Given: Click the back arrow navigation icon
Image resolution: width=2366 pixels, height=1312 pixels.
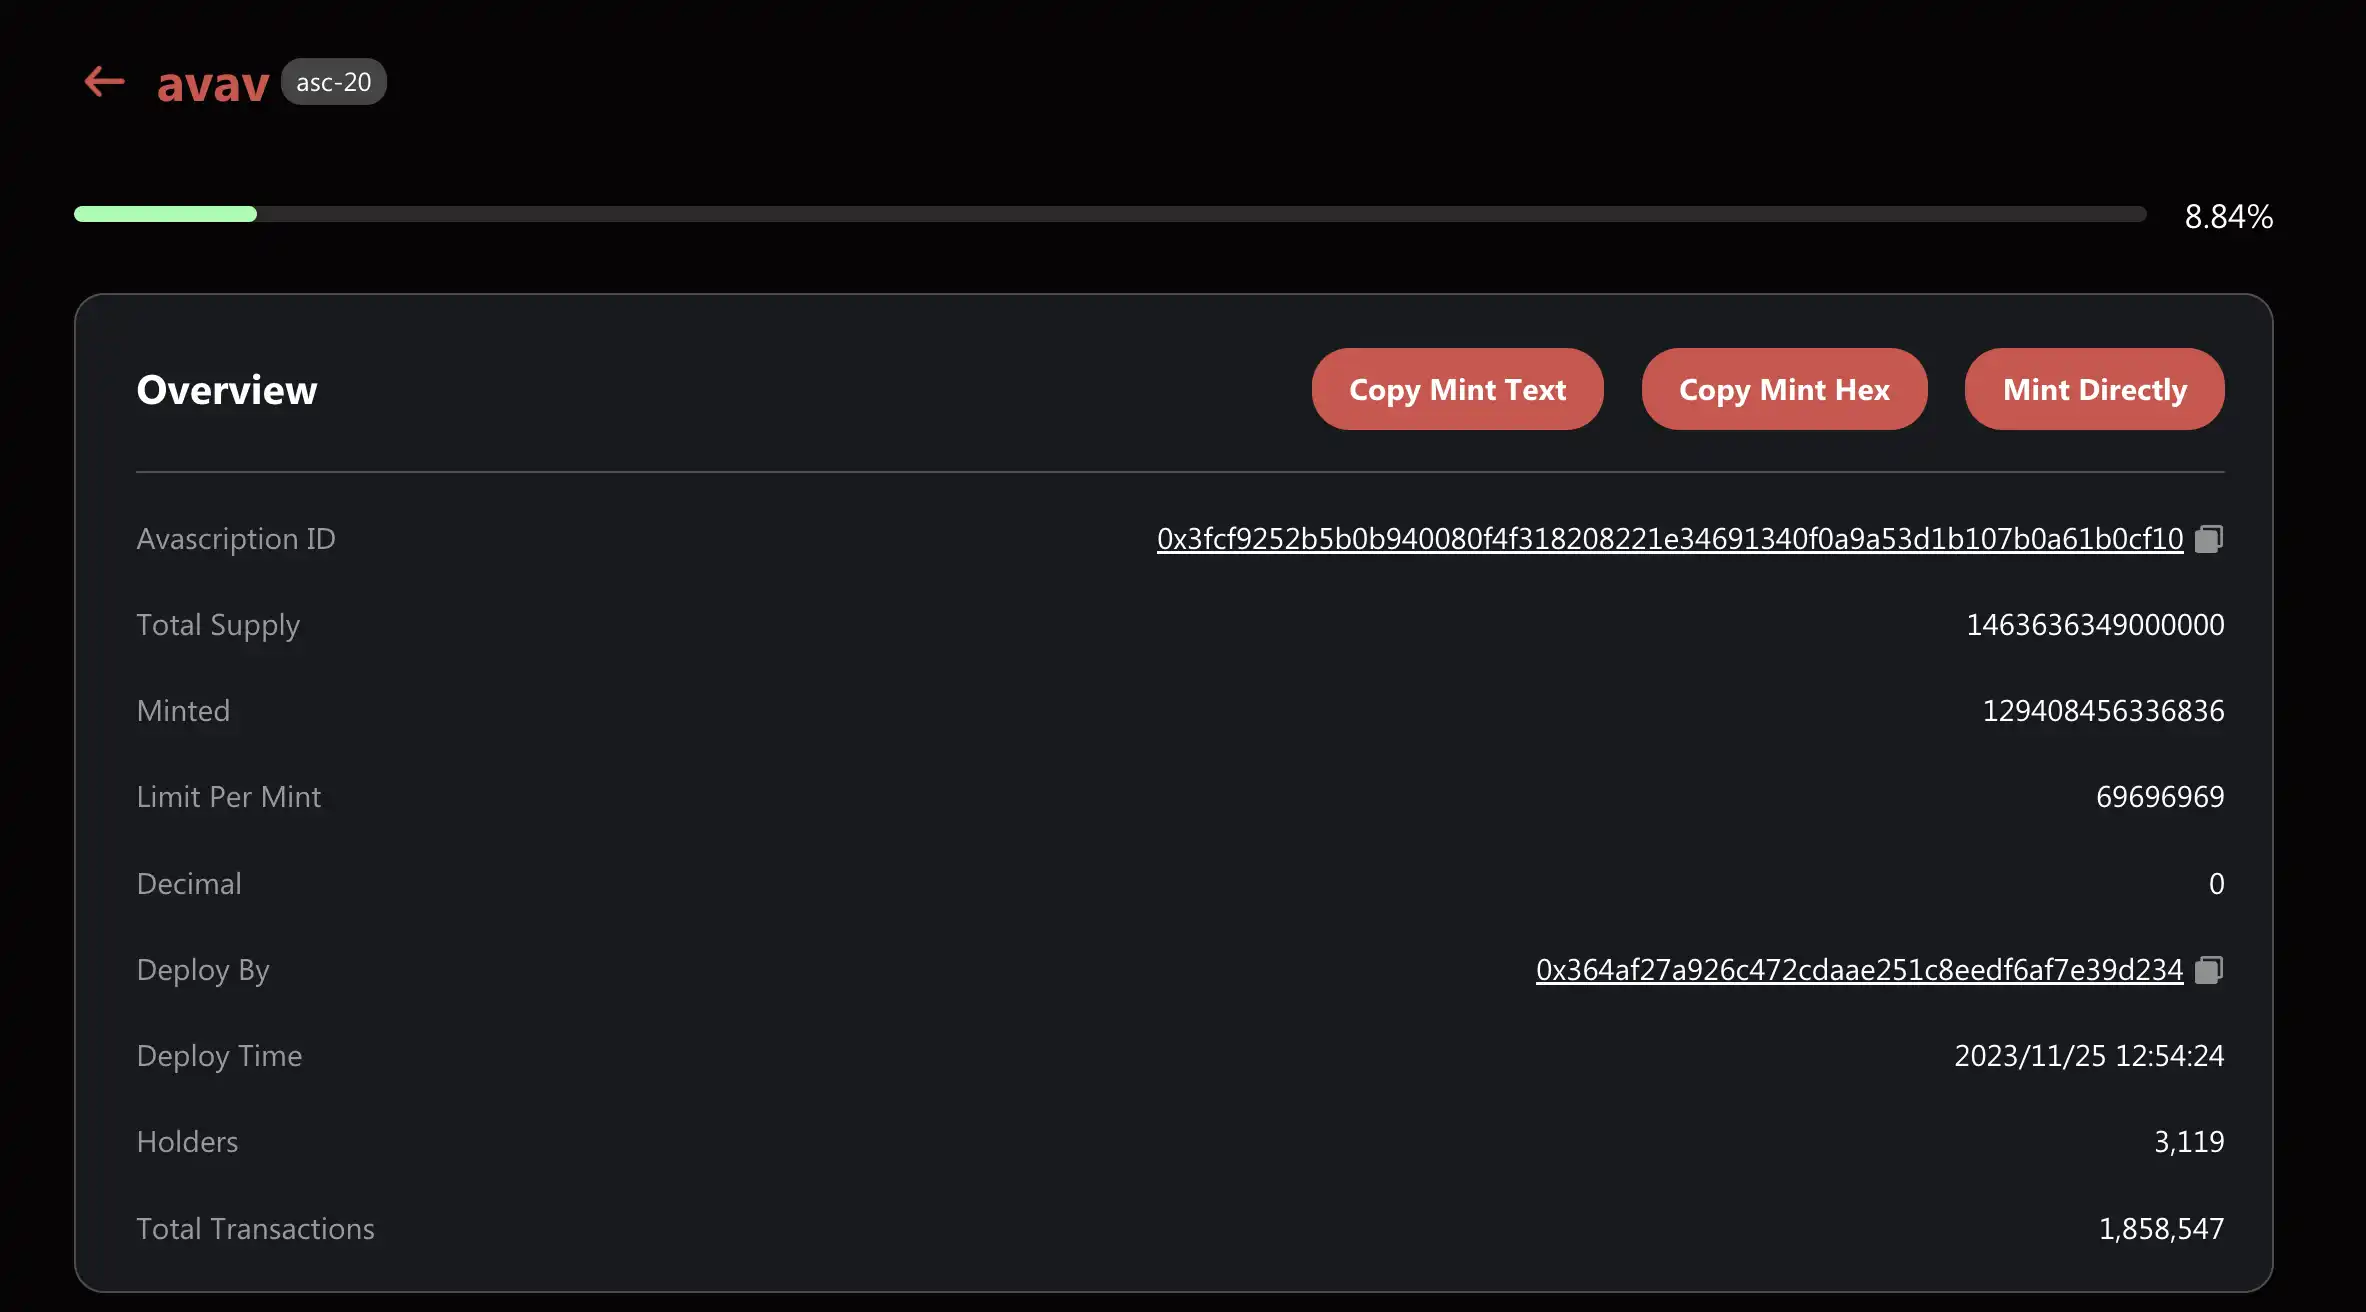Looking at the screenshot, I should click(102, 78).
